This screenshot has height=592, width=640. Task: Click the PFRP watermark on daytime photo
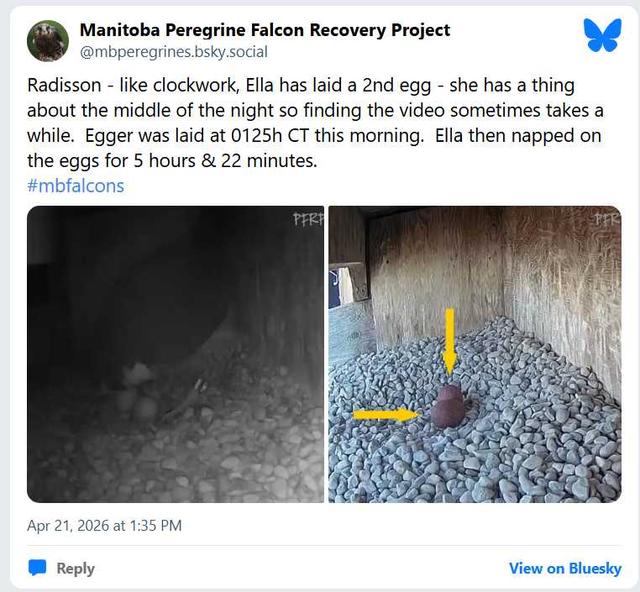click(x=607, y=219)
